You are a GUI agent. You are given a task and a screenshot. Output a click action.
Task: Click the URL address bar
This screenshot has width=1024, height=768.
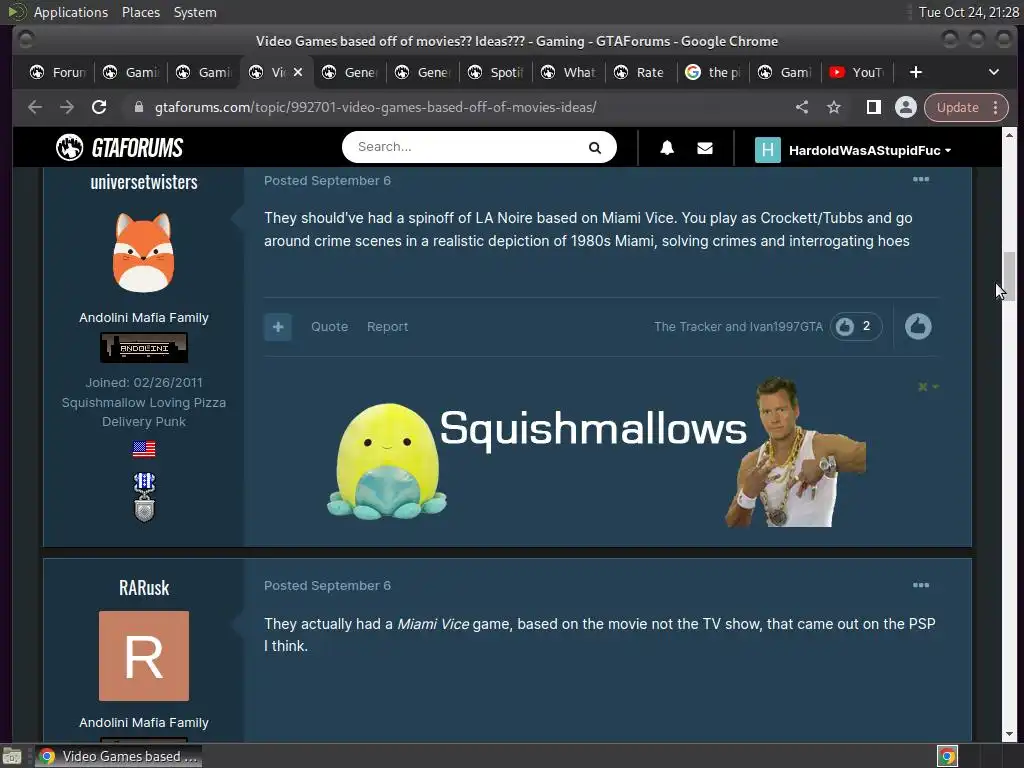tap(376, 107)
